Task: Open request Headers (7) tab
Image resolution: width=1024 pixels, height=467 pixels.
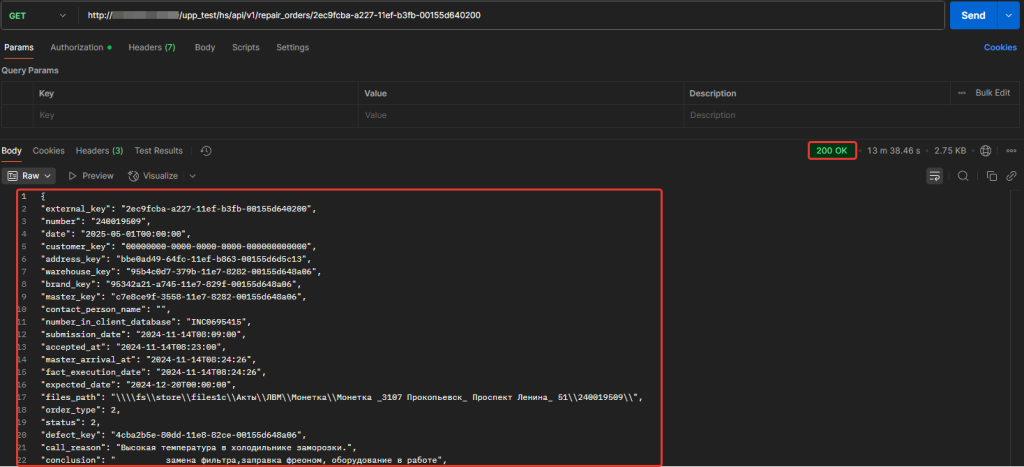Action: click(151, 47)
